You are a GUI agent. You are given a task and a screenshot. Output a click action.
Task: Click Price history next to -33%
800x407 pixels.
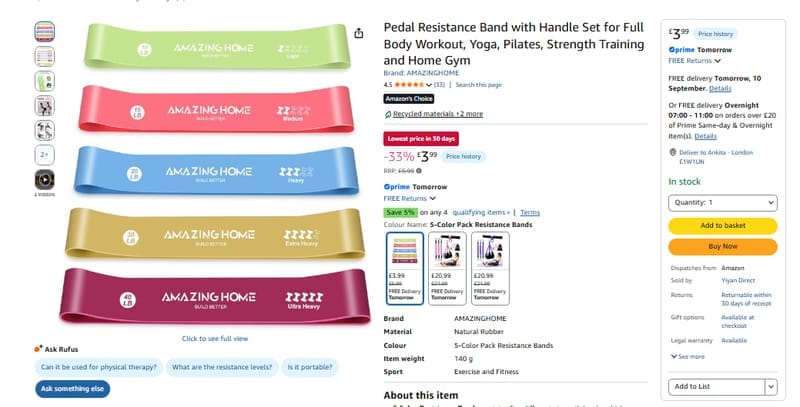click(463, 157)
